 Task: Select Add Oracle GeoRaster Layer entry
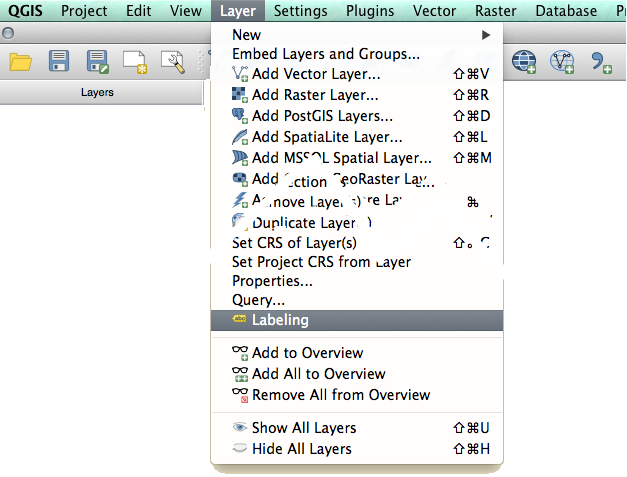(357, 179)
